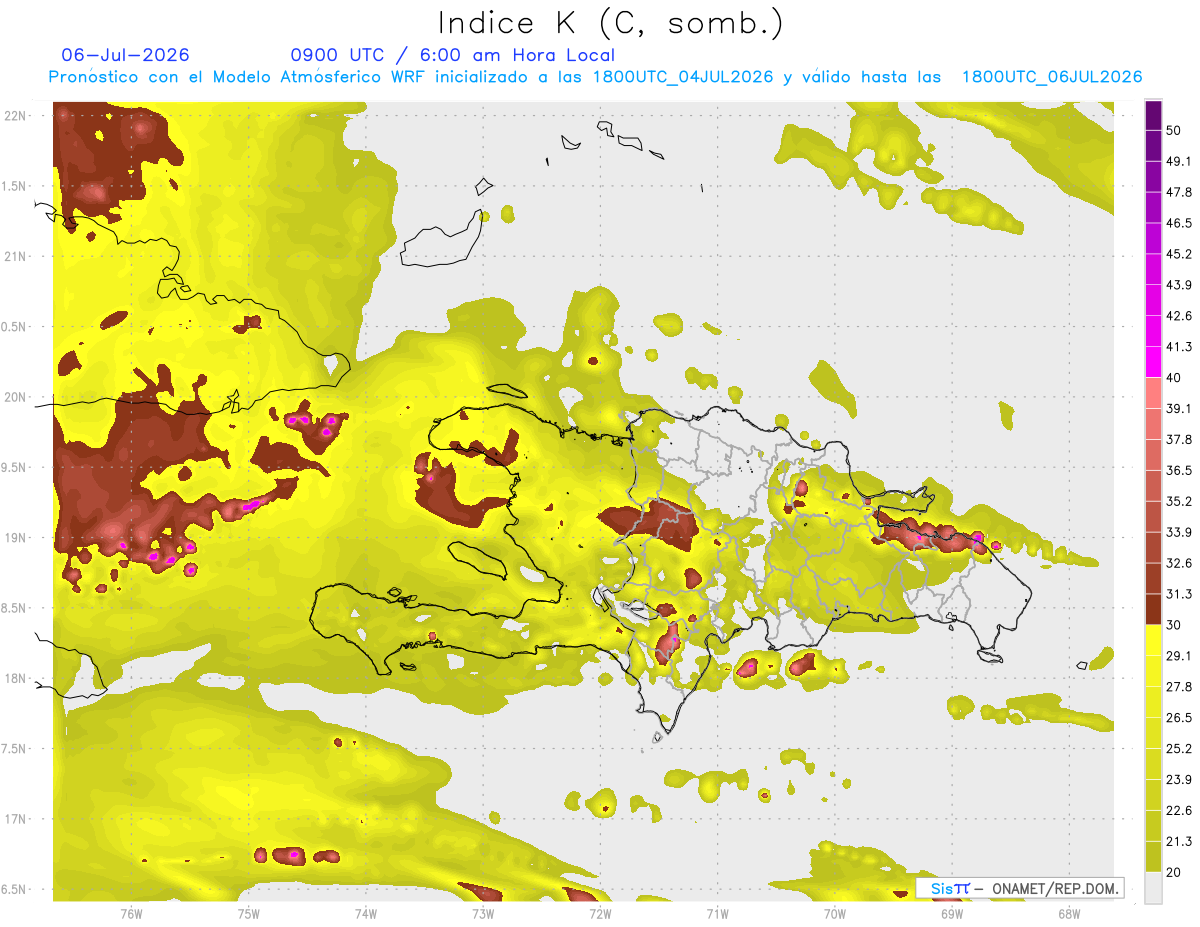
Task: Click the dark purple swatch beside legend value 50
Action: 1153,117
